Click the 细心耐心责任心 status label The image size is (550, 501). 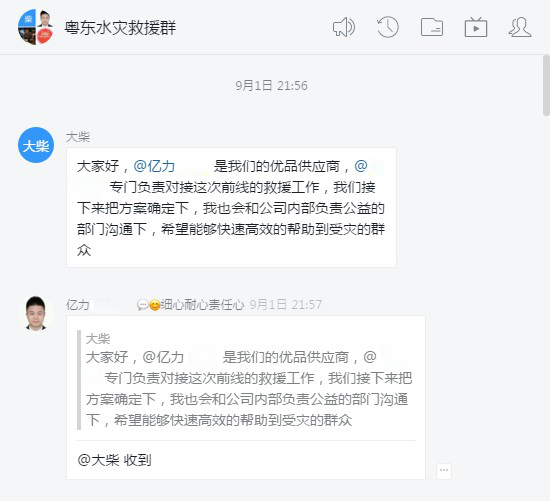tap(202, 305)
